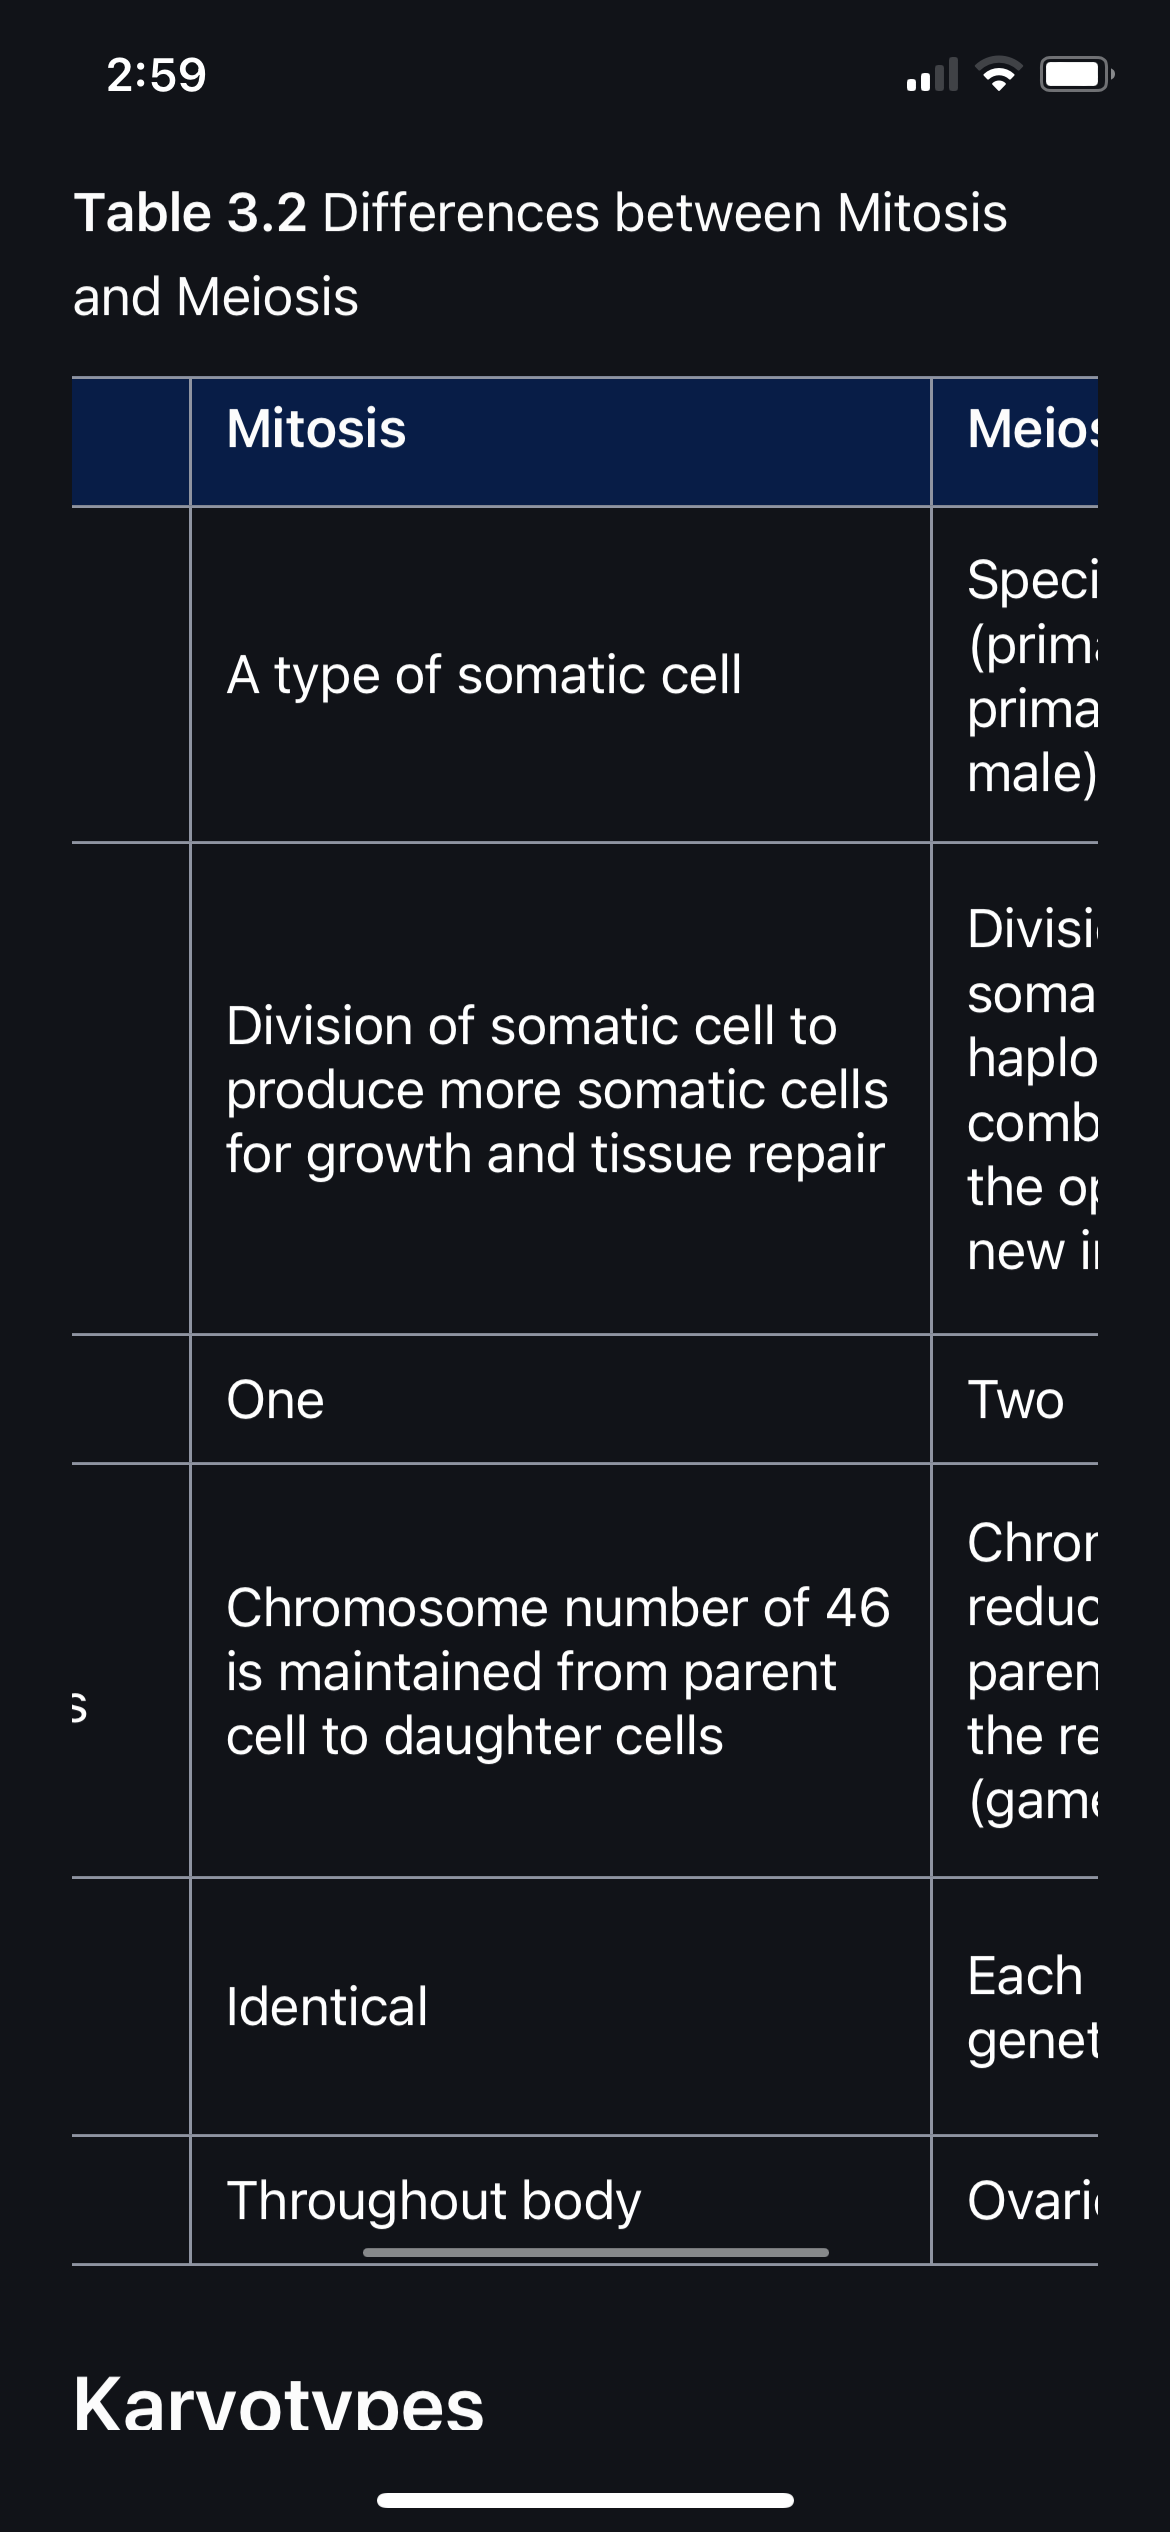The image size is (1170, 2532).
Task: Tap the 'A type of somatic cell' cell
Action: tap(561, 675)
